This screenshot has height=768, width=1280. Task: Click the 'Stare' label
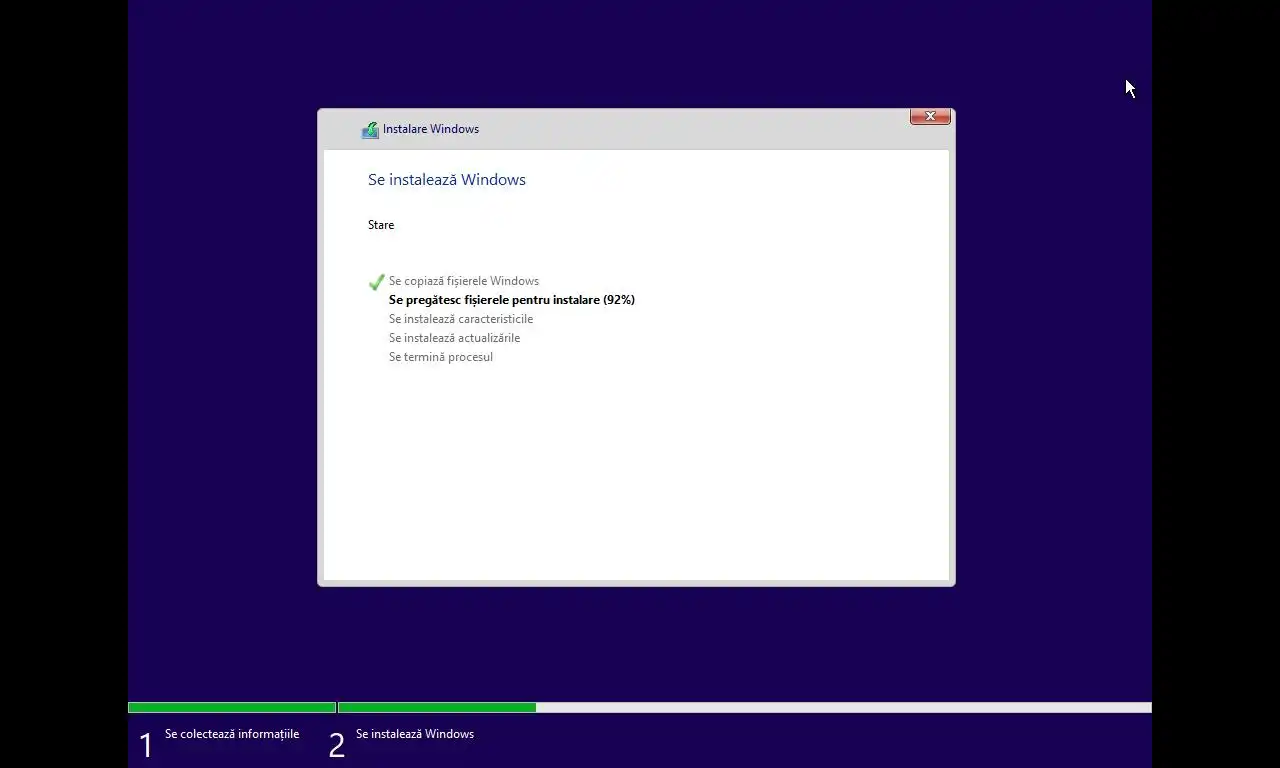click(381, 225)
